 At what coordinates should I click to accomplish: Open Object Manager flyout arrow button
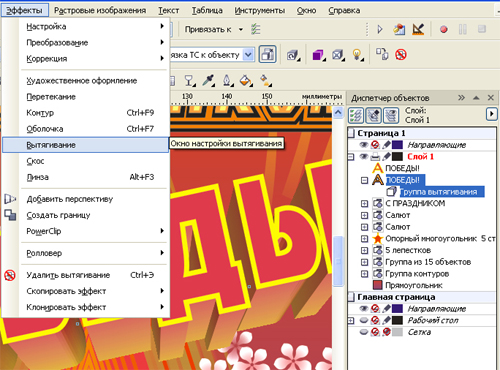(492, 114)
